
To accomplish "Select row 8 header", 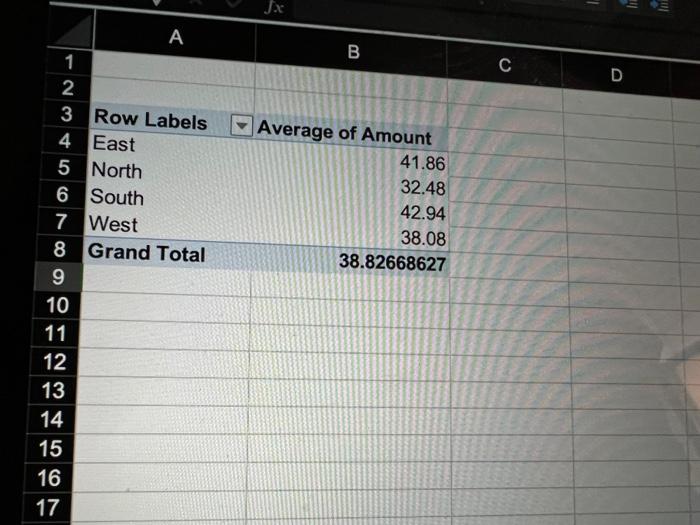I will pos(59,249).
